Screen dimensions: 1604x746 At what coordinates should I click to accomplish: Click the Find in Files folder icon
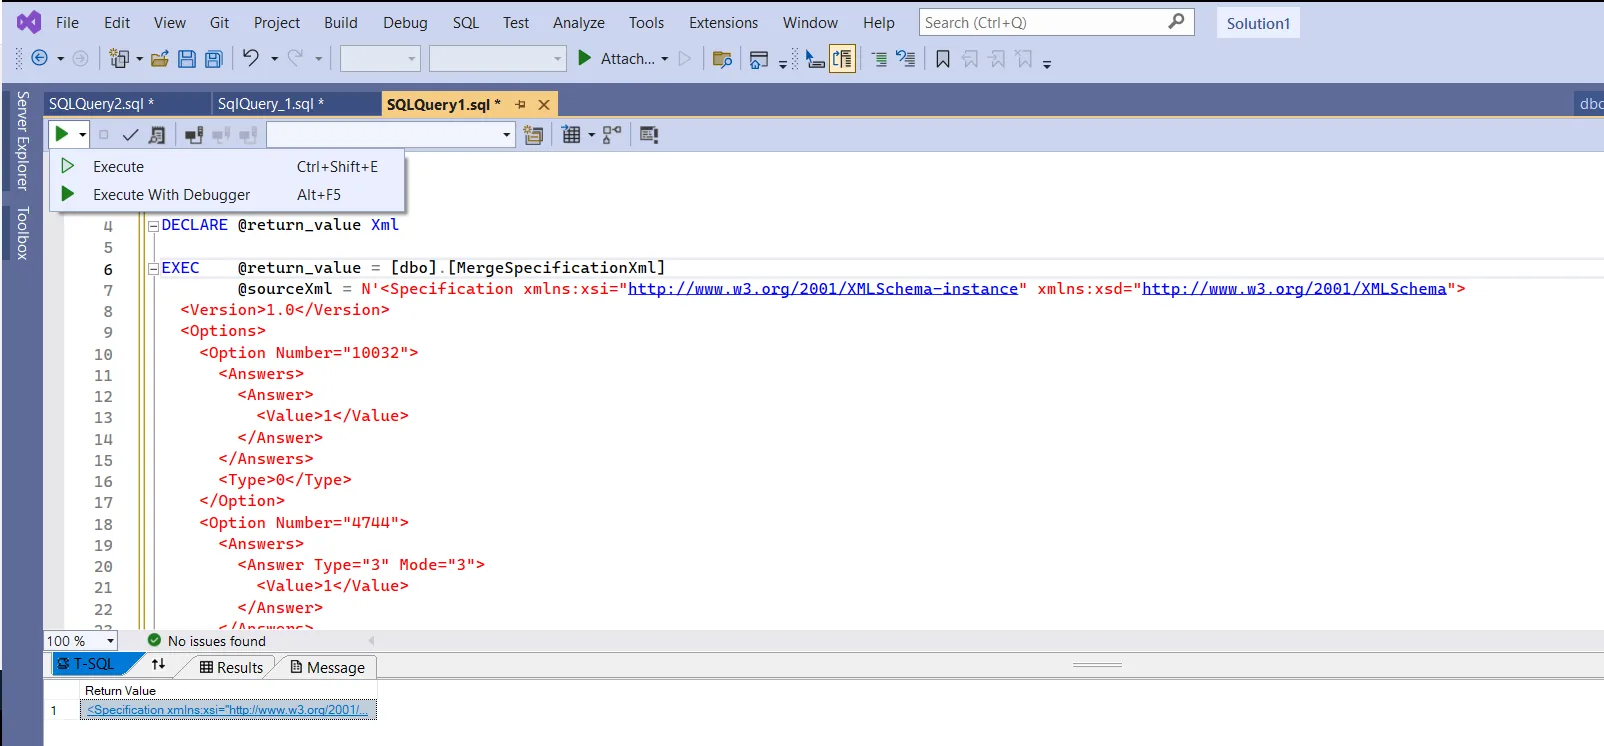tap(722, 59)
